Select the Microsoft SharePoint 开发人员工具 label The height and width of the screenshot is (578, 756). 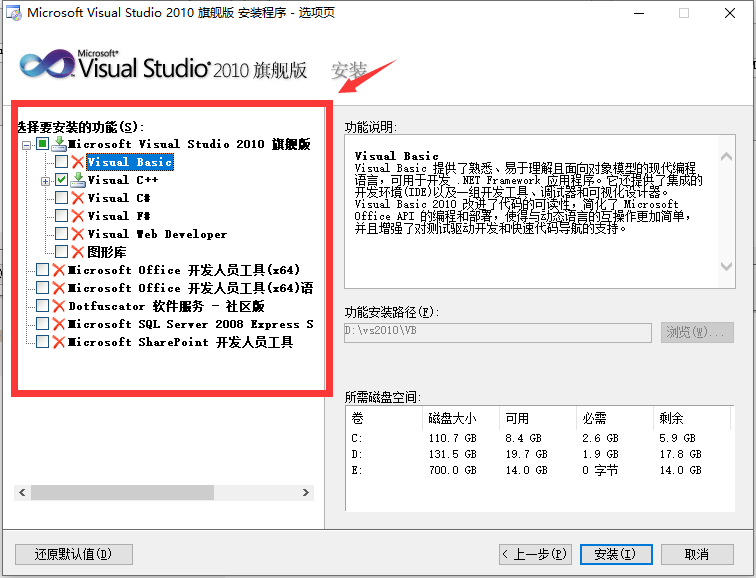[x=180, y=342]
